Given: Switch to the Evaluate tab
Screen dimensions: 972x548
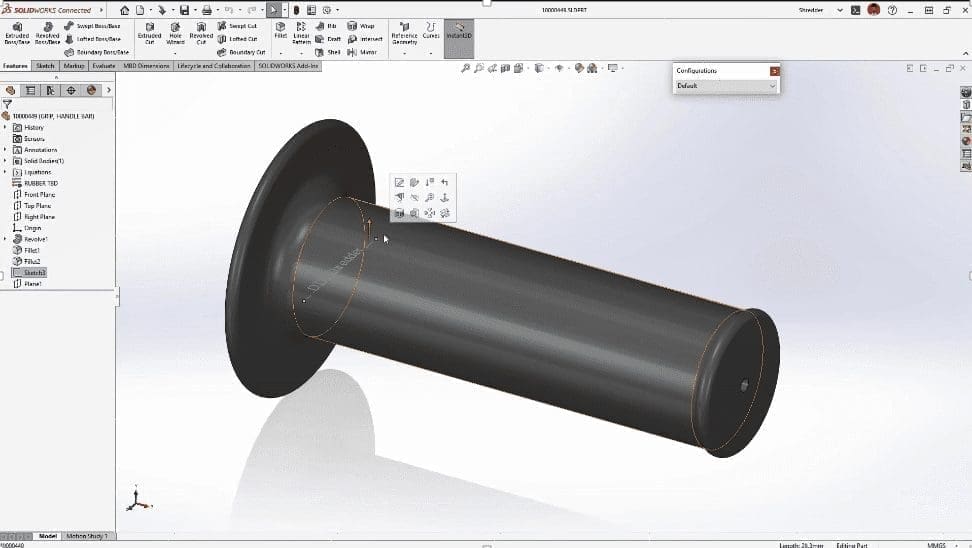Looking at the screenshot, I should (104, 66).
